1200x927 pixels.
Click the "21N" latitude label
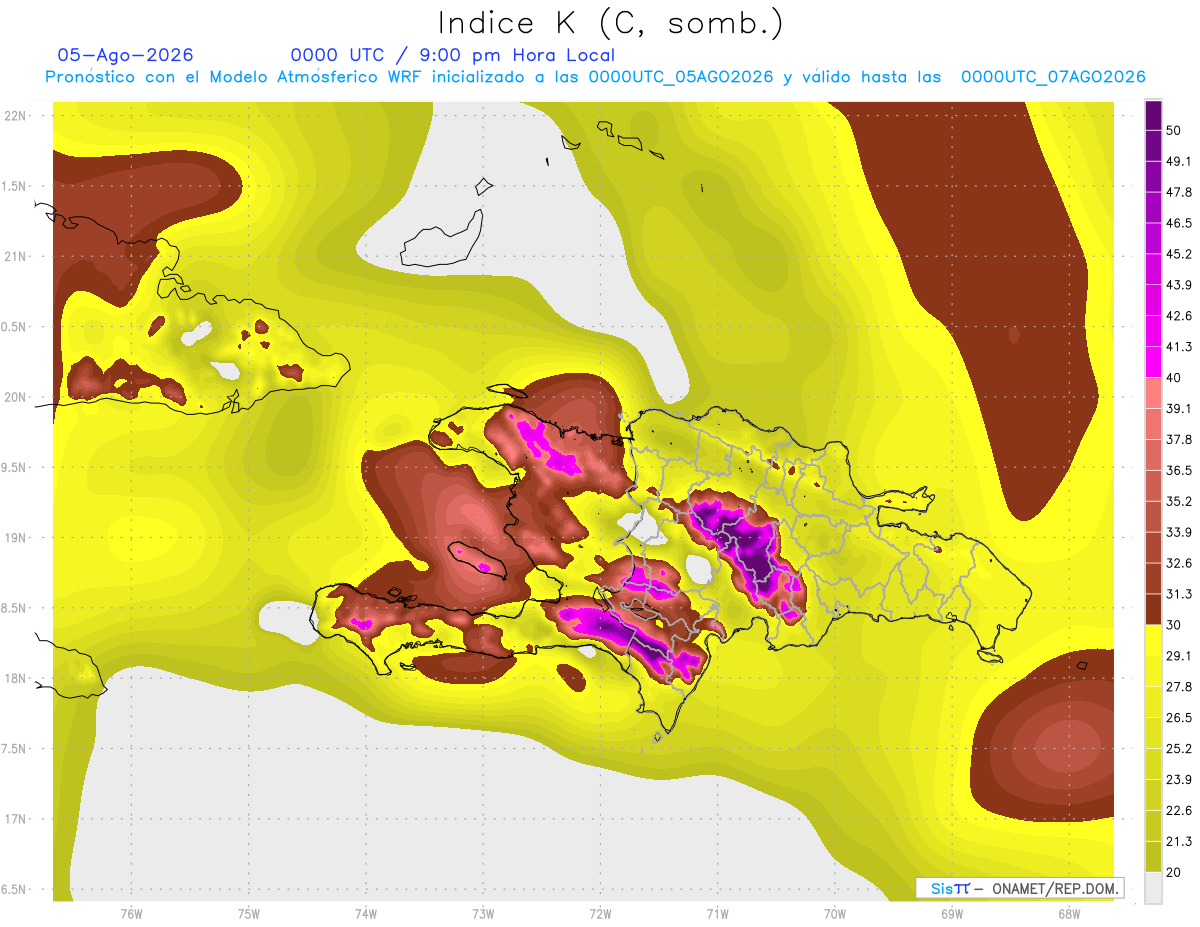point(15,256)
